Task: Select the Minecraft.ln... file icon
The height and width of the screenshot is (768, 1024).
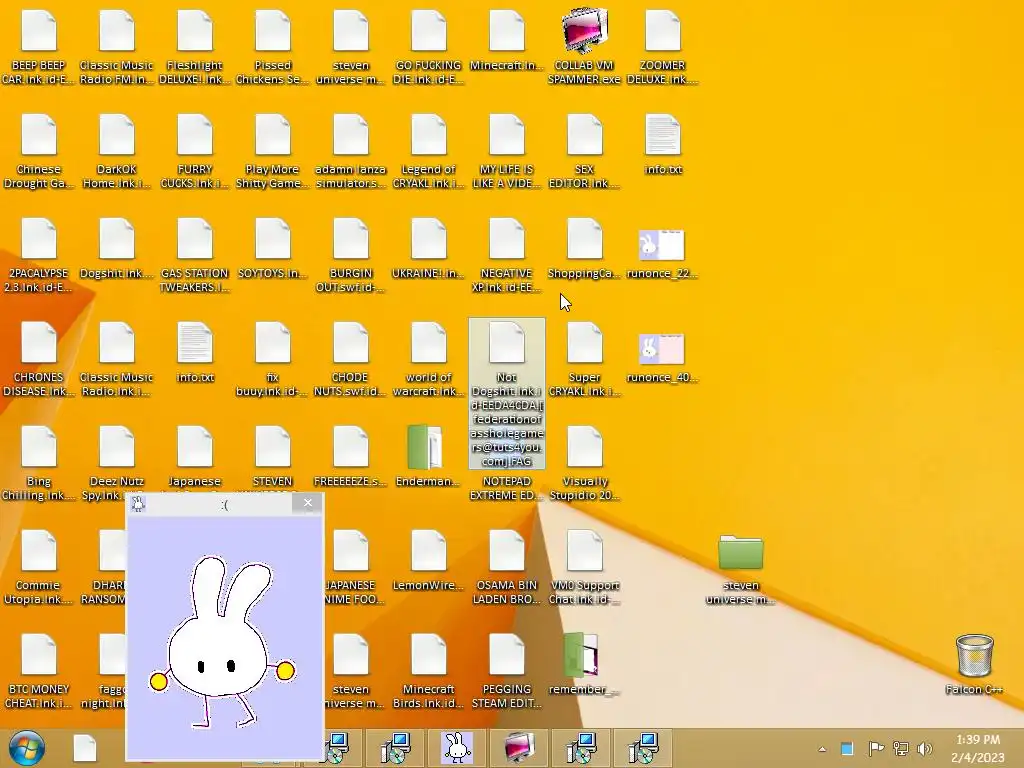Action: click(x=507, y=40)
